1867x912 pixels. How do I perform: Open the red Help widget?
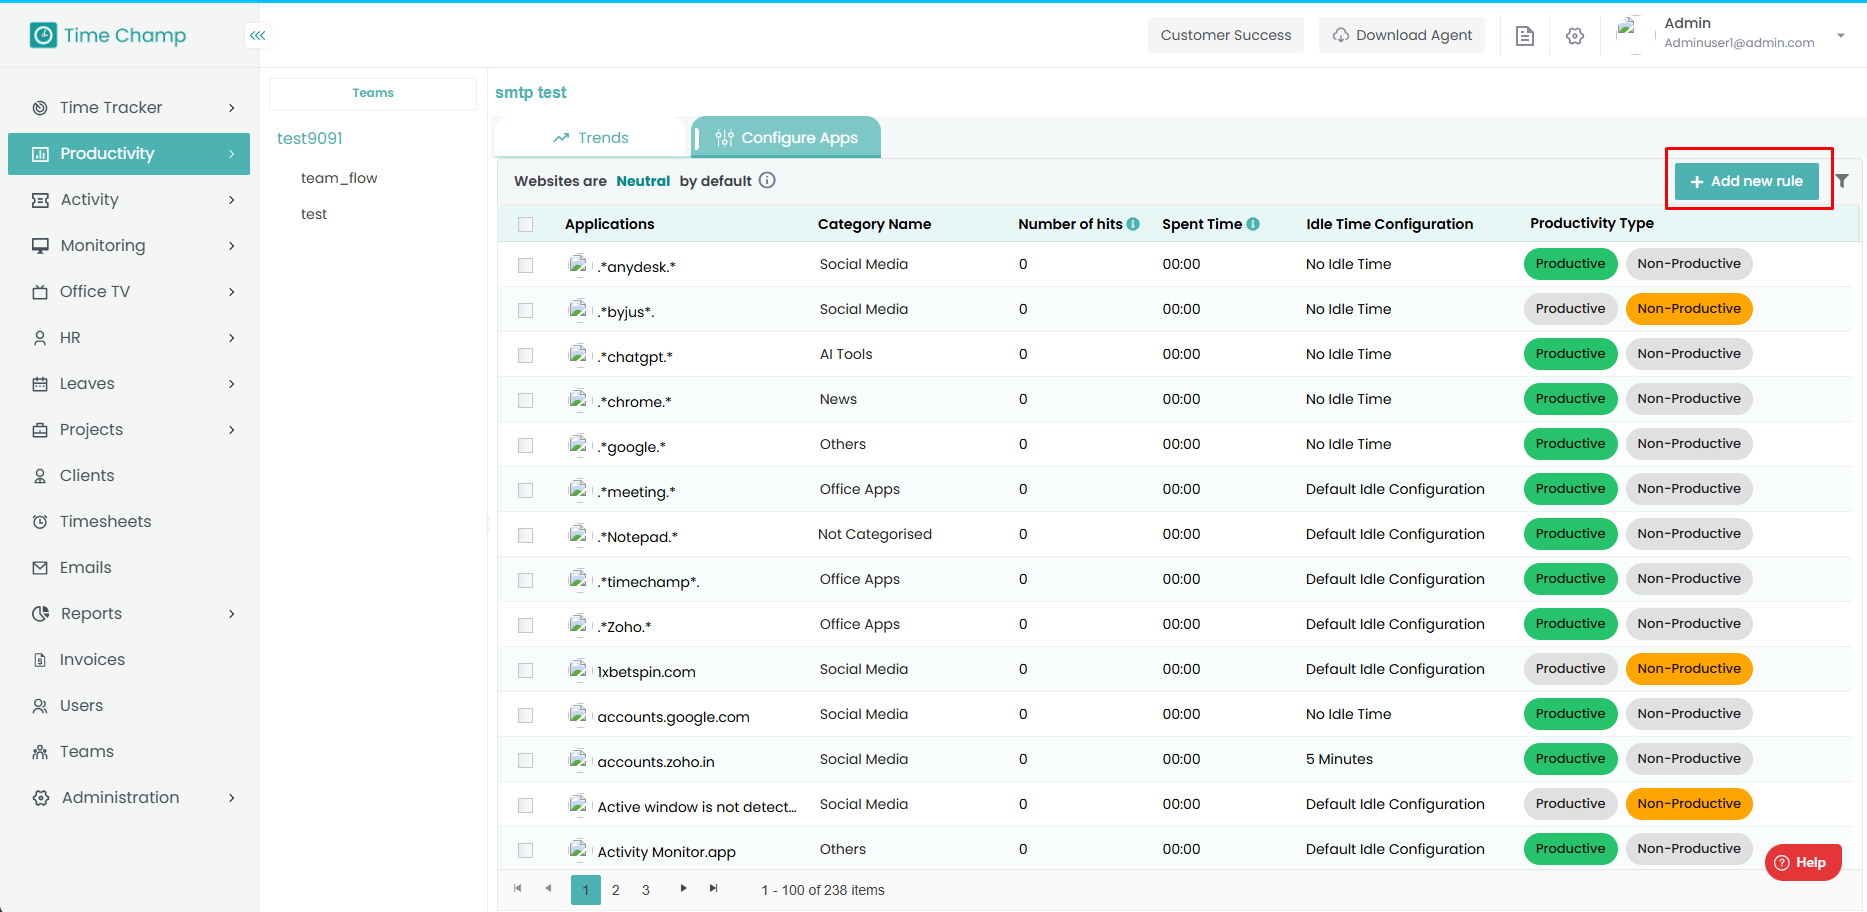click(x=1802, y=862)
